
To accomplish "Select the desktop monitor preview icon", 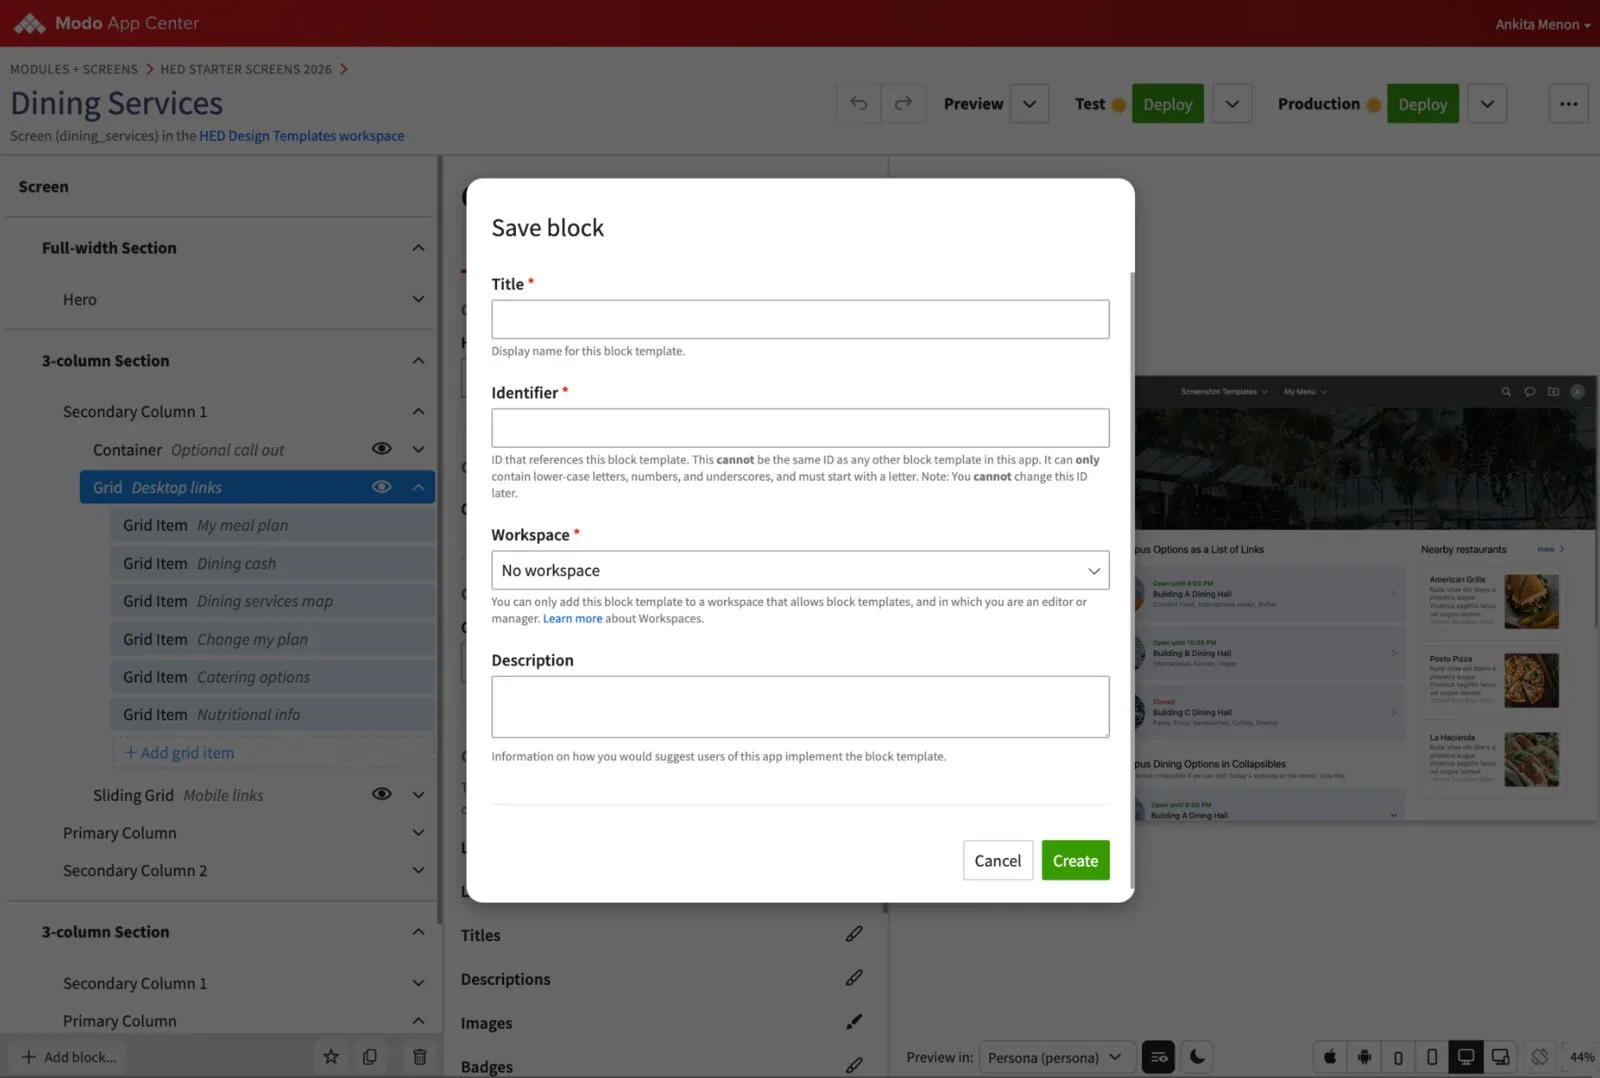I will coord(1466,1057).
